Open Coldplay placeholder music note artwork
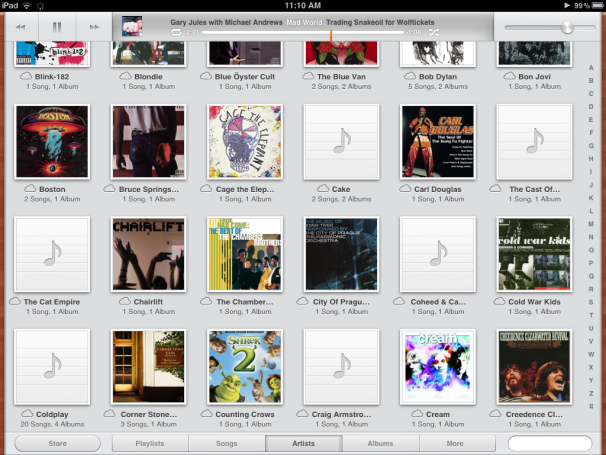Viewport: 606px width, 455px height. [52, 366]
